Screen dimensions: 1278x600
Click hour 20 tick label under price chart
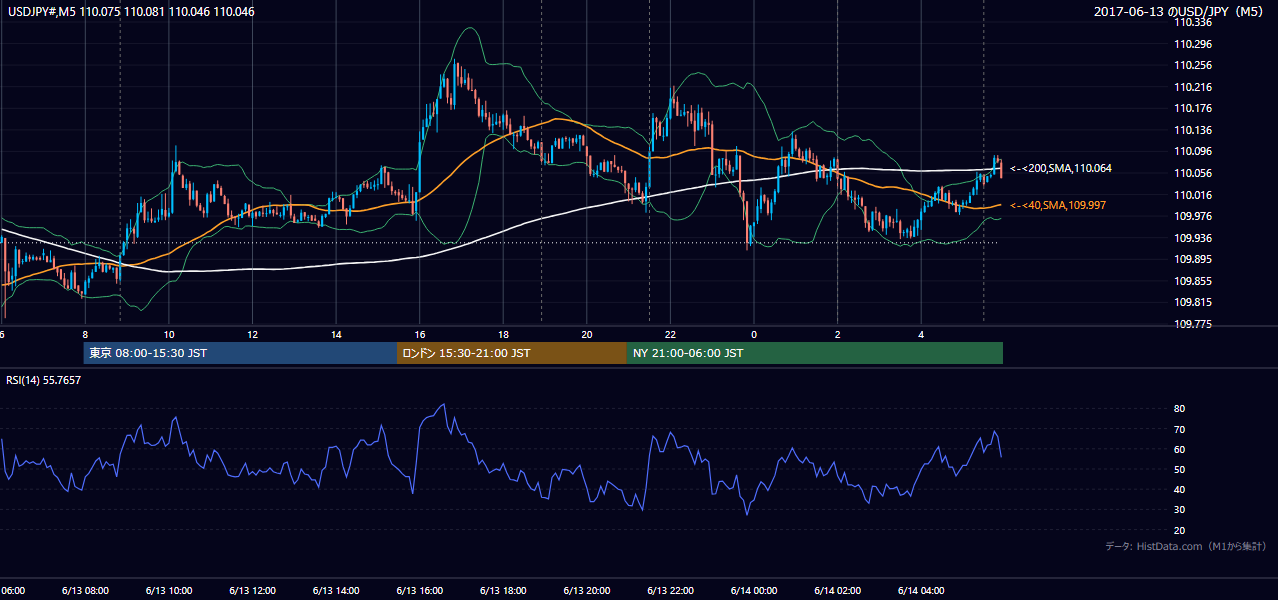point(587,334)
